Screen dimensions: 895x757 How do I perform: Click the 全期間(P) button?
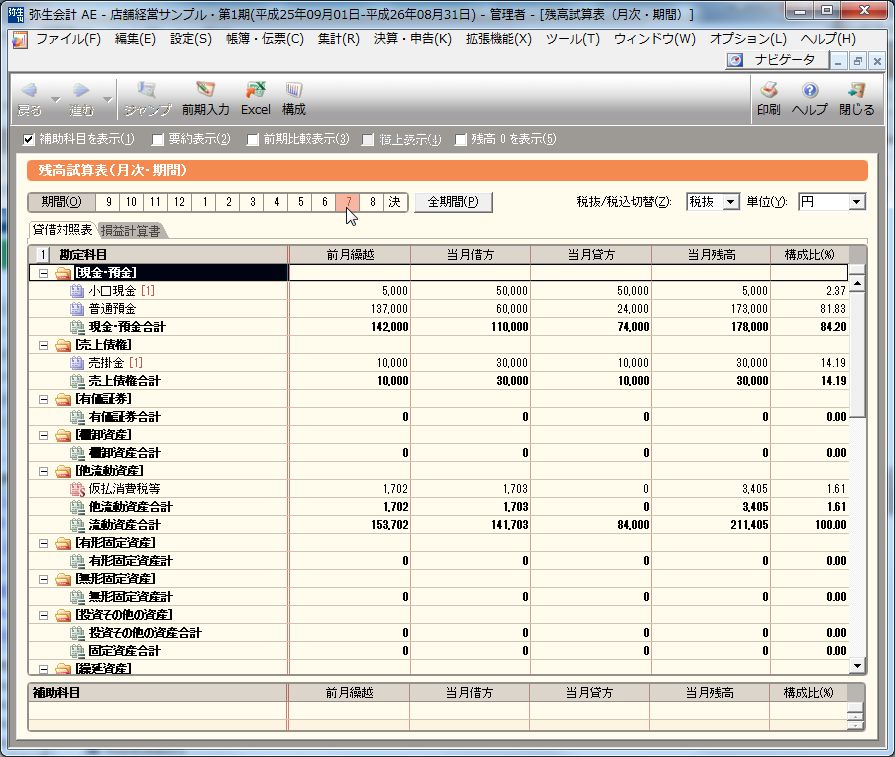point(453,202)
